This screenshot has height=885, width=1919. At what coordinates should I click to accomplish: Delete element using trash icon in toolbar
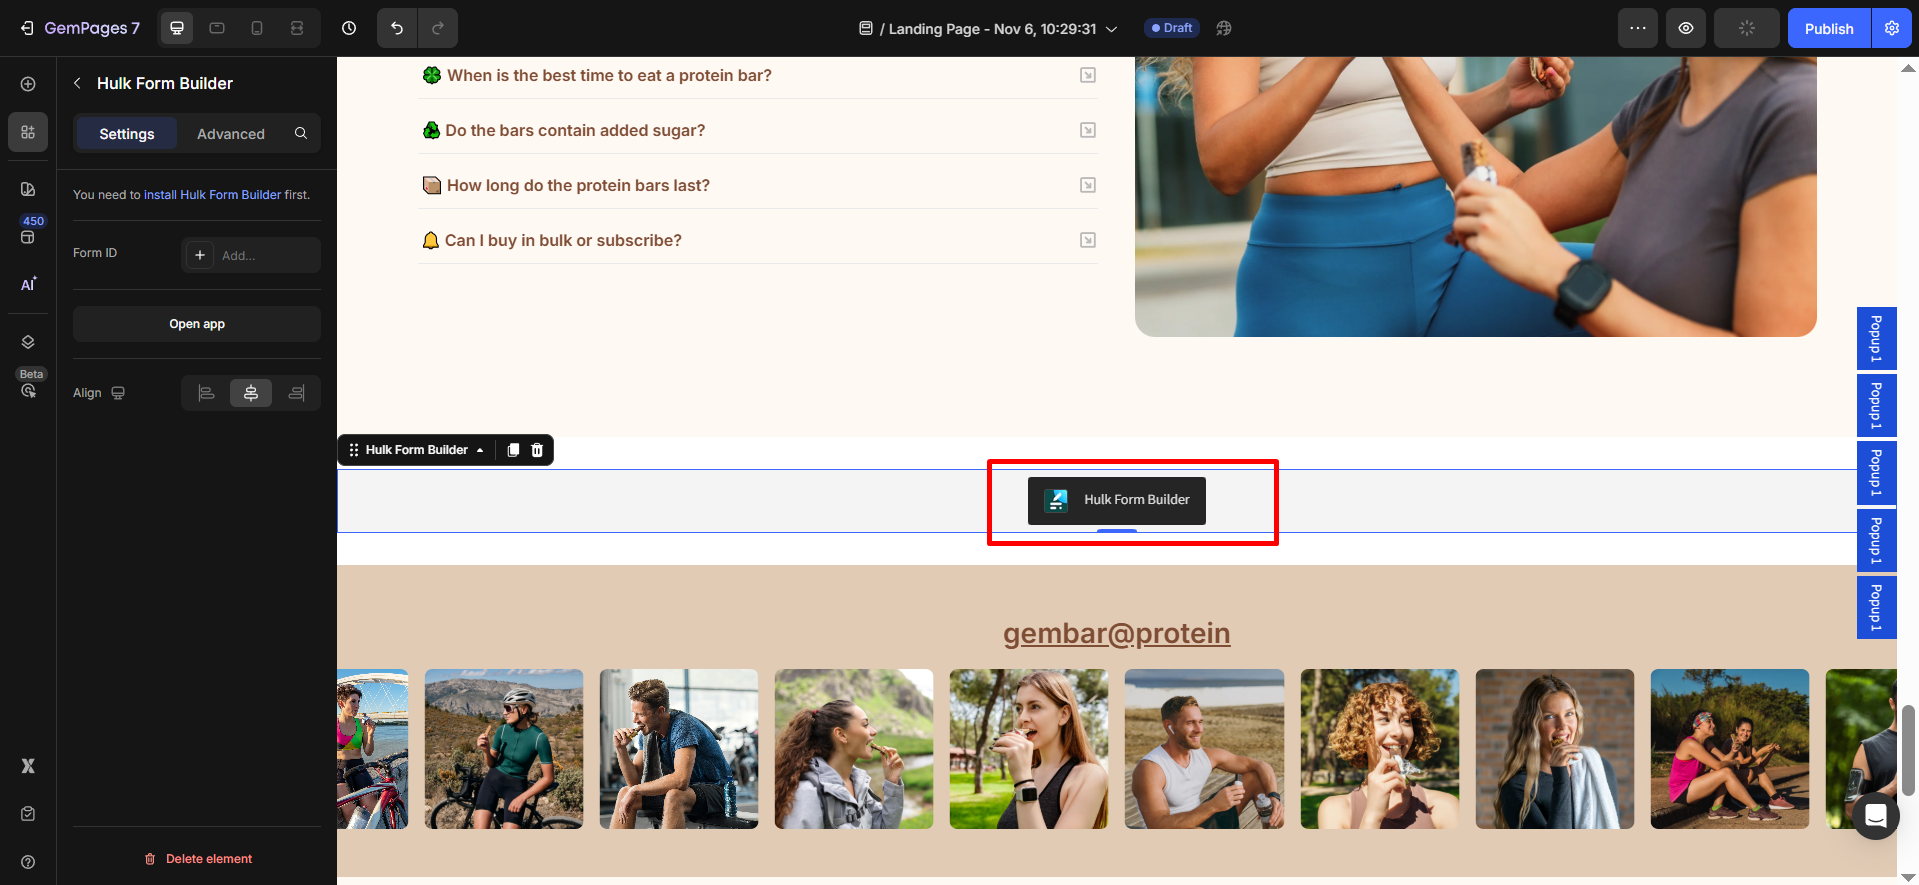click(x=537, y=450)
